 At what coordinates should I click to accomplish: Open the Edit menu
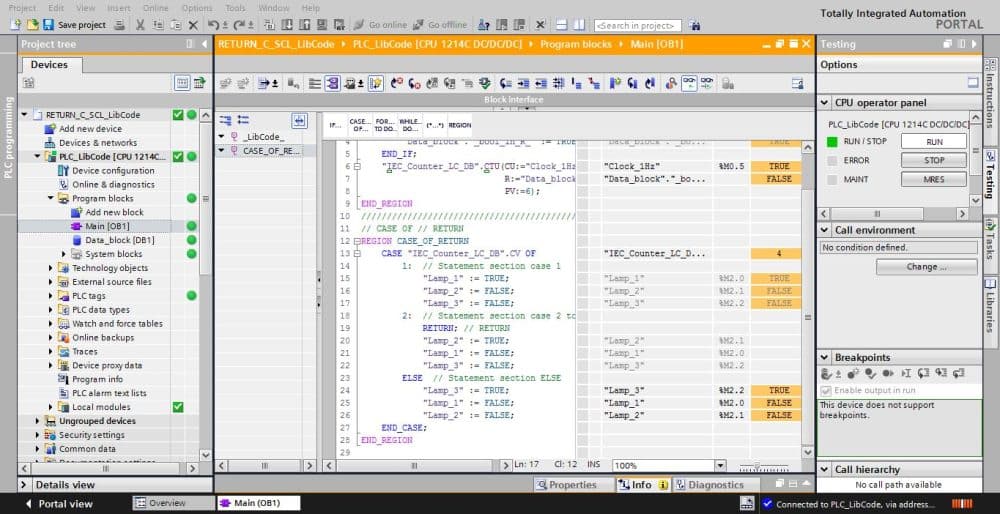click(x=56, y=8)
